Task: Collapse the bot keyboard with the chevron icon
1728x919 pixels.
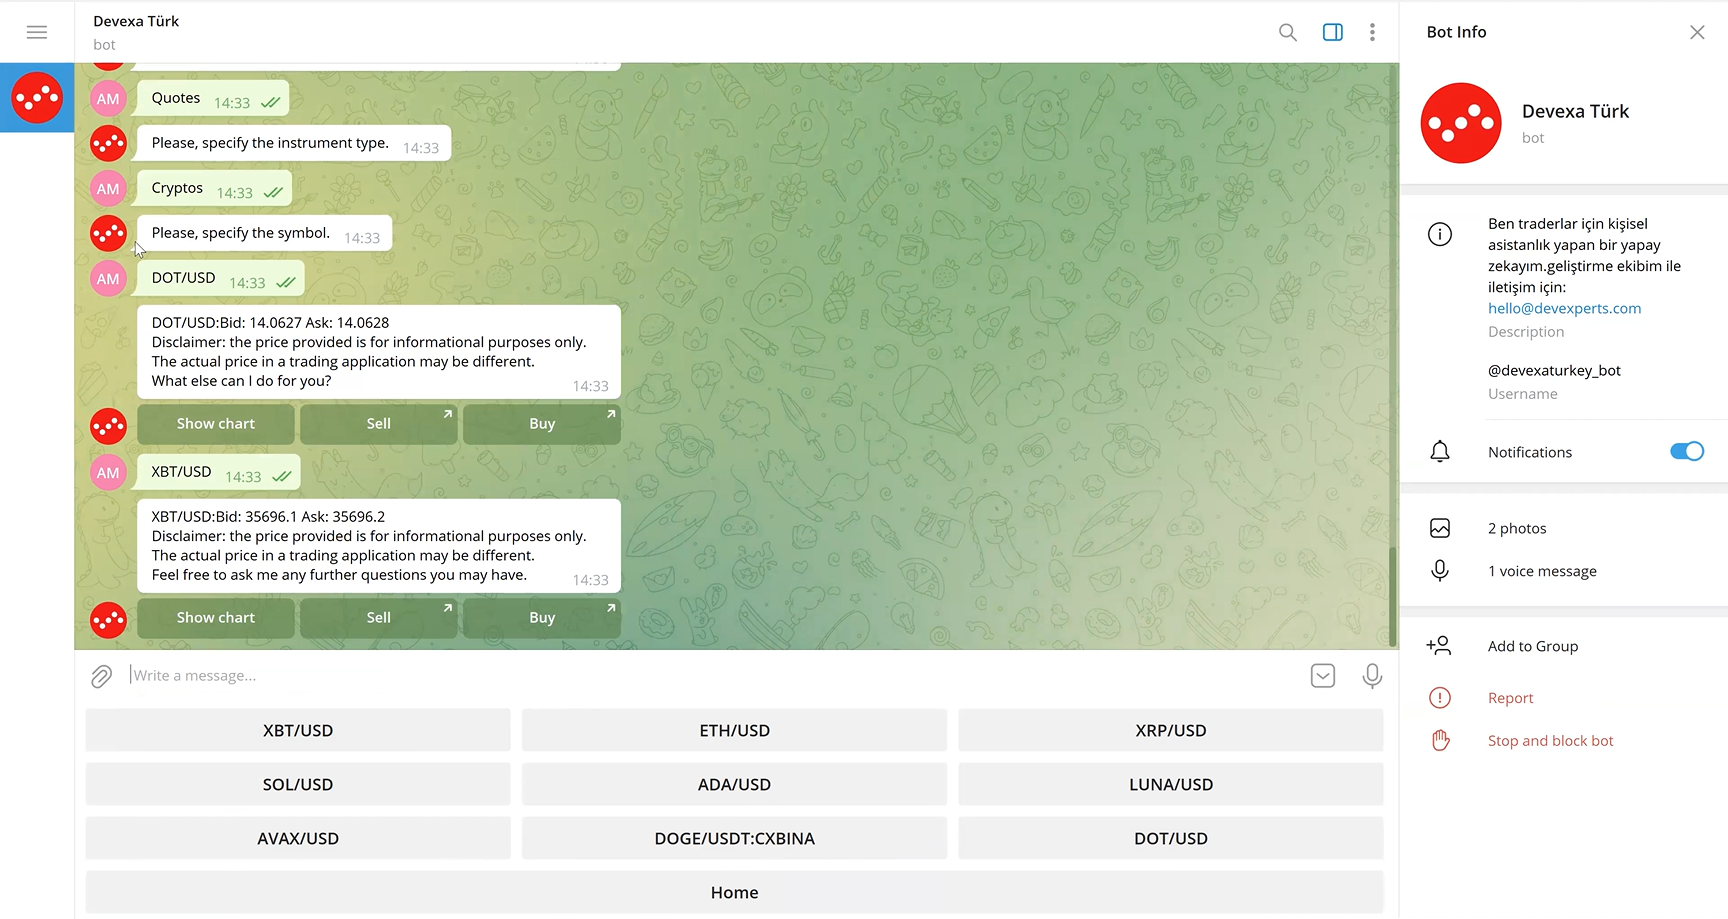Action: coord(1323,676)
